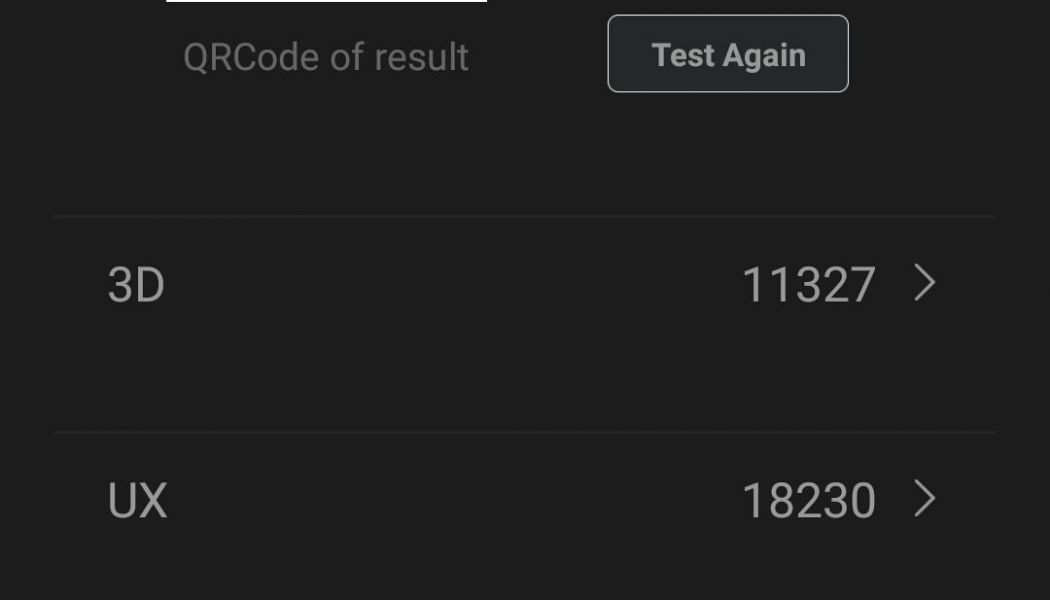Tap the letter X in UX label
1050x600 pixels.
point(152,500)
